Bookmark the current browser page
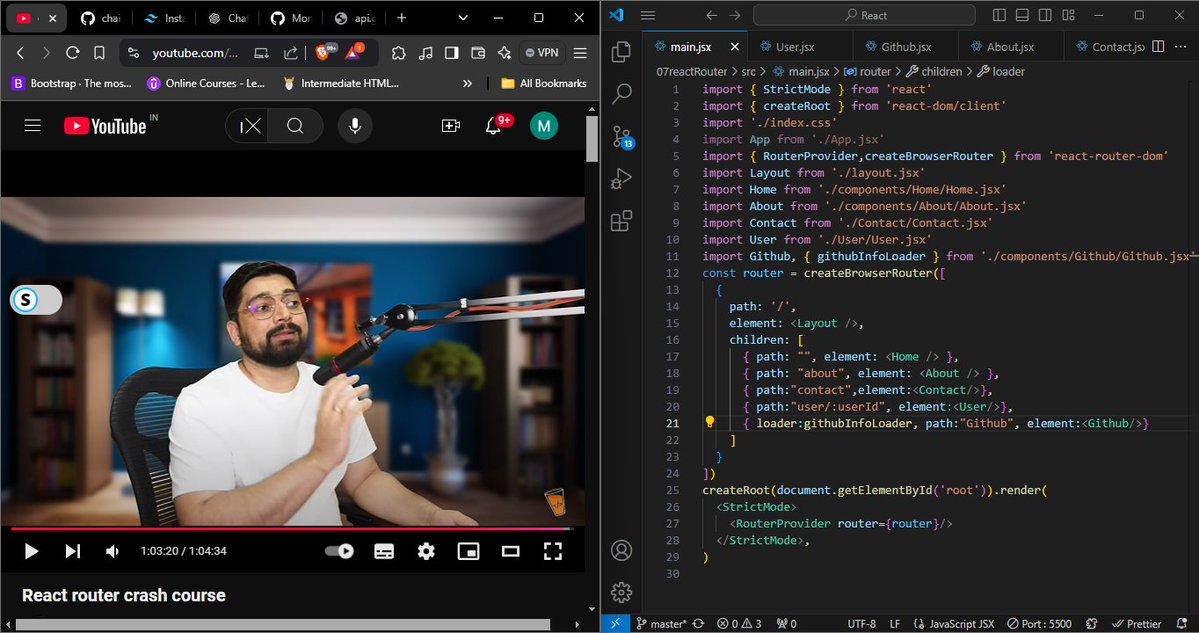 pos(99,53)
